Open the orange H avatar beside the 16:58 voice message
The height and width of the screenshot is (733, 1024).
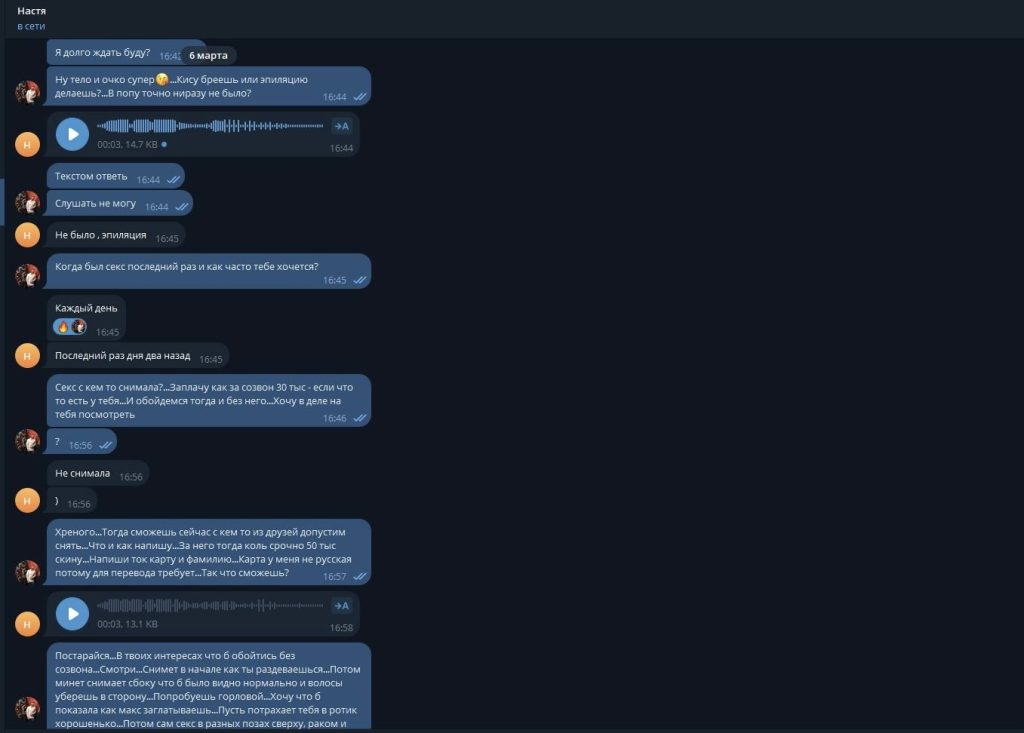pyautogui.click(x=27, y=624)
